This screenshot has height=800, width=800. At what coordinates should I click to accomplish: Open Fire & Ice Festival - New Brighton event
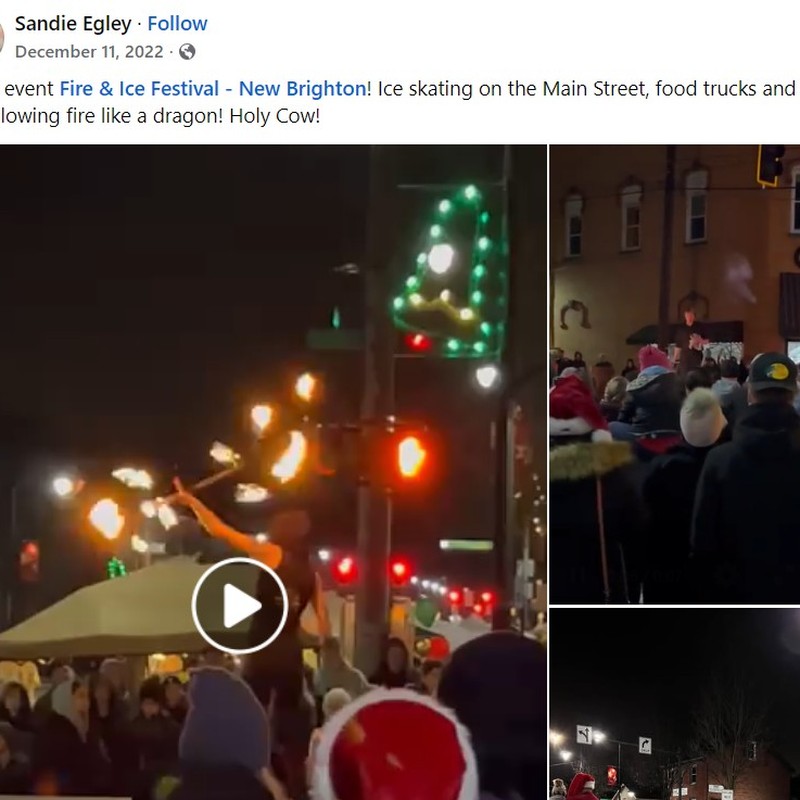[213, 89]
